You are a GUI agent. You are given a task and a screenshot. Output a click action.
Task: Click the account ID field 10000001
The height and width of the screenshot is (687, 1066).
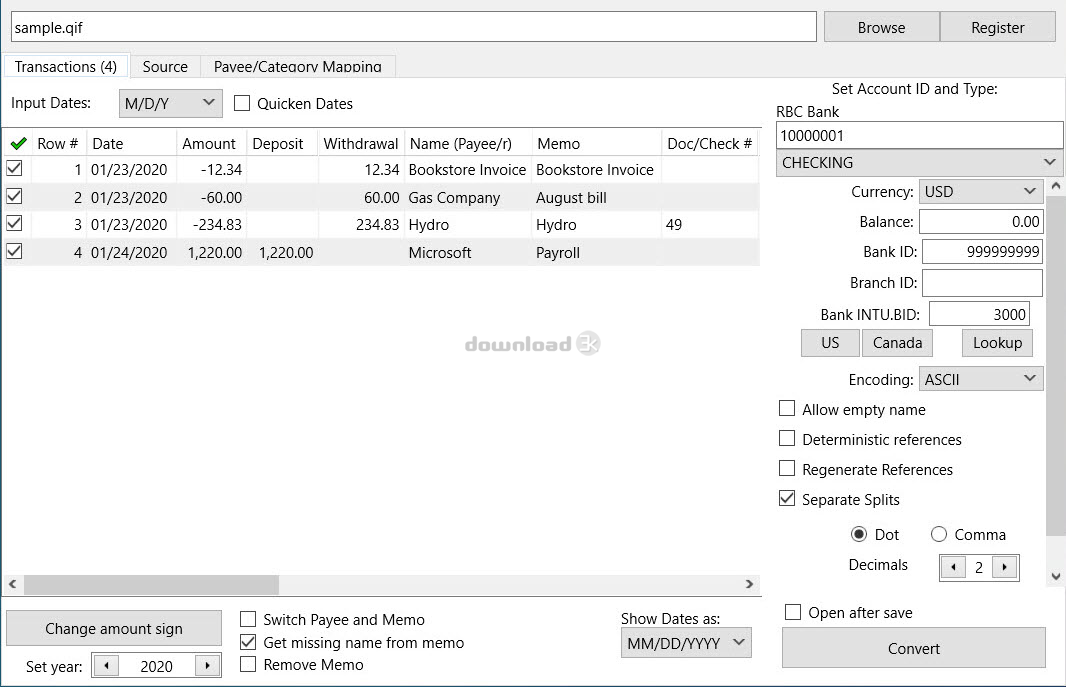coord(919,135)
